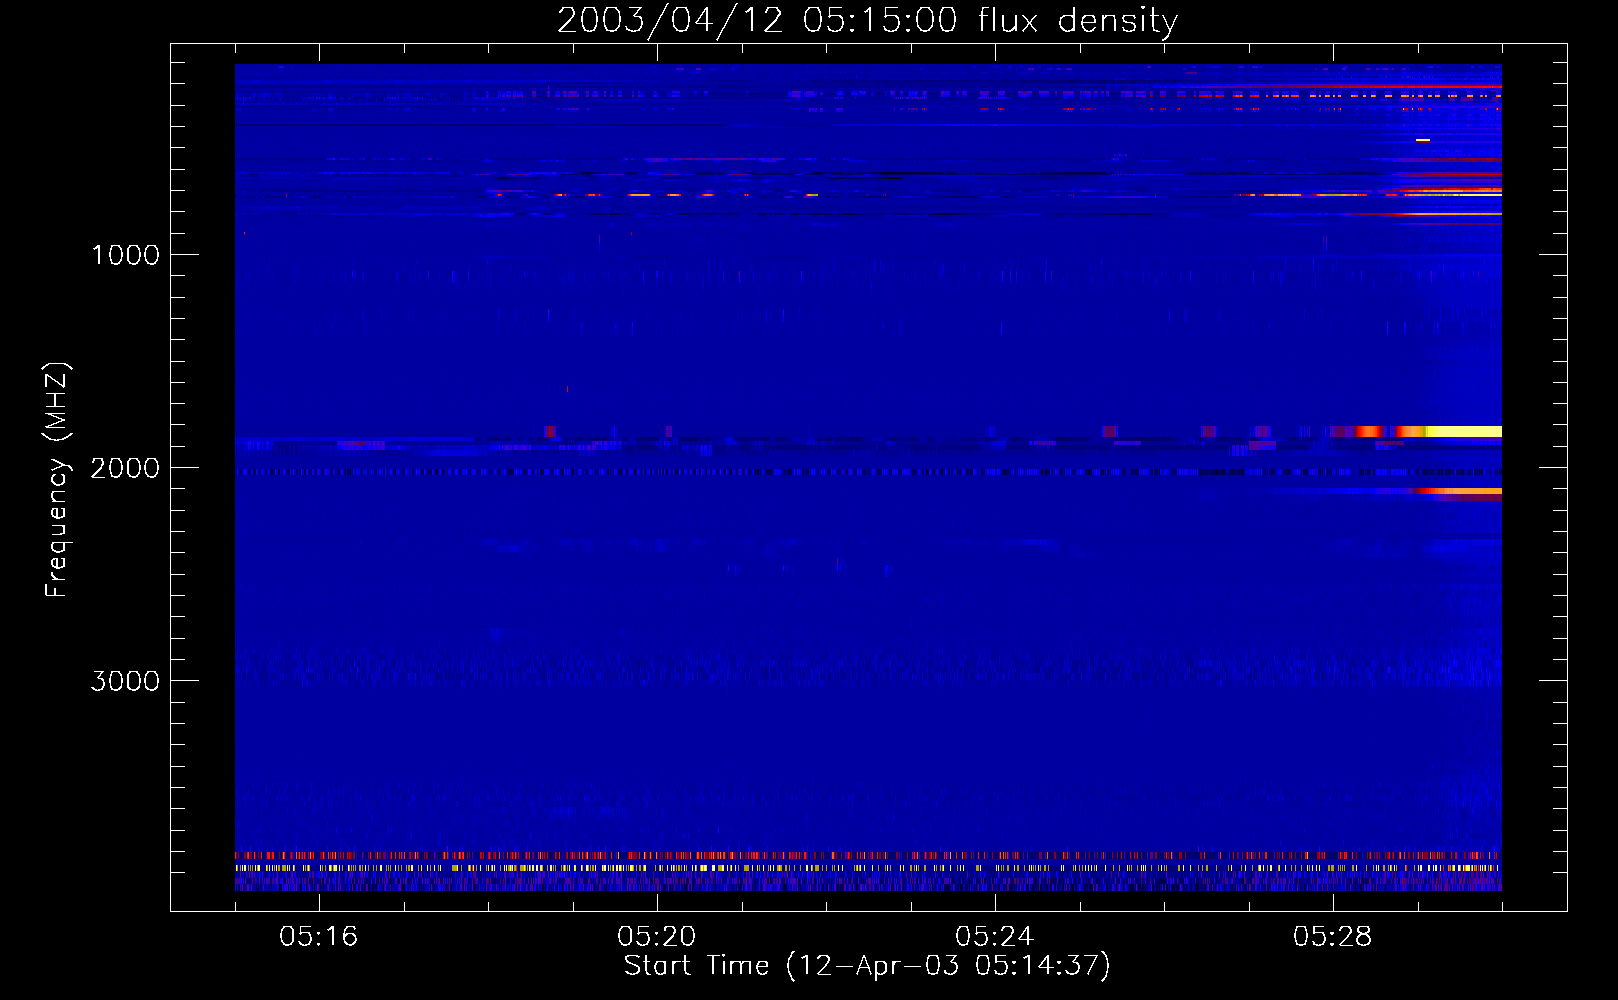
Task: Click the 3000 frequency tick label
Action: (x=125, y=681)
